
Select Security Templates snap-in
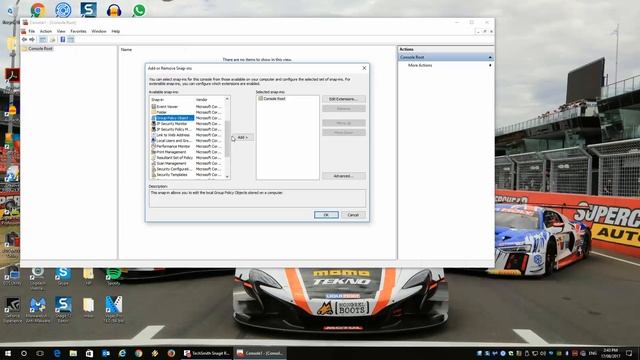coord(187,175)
